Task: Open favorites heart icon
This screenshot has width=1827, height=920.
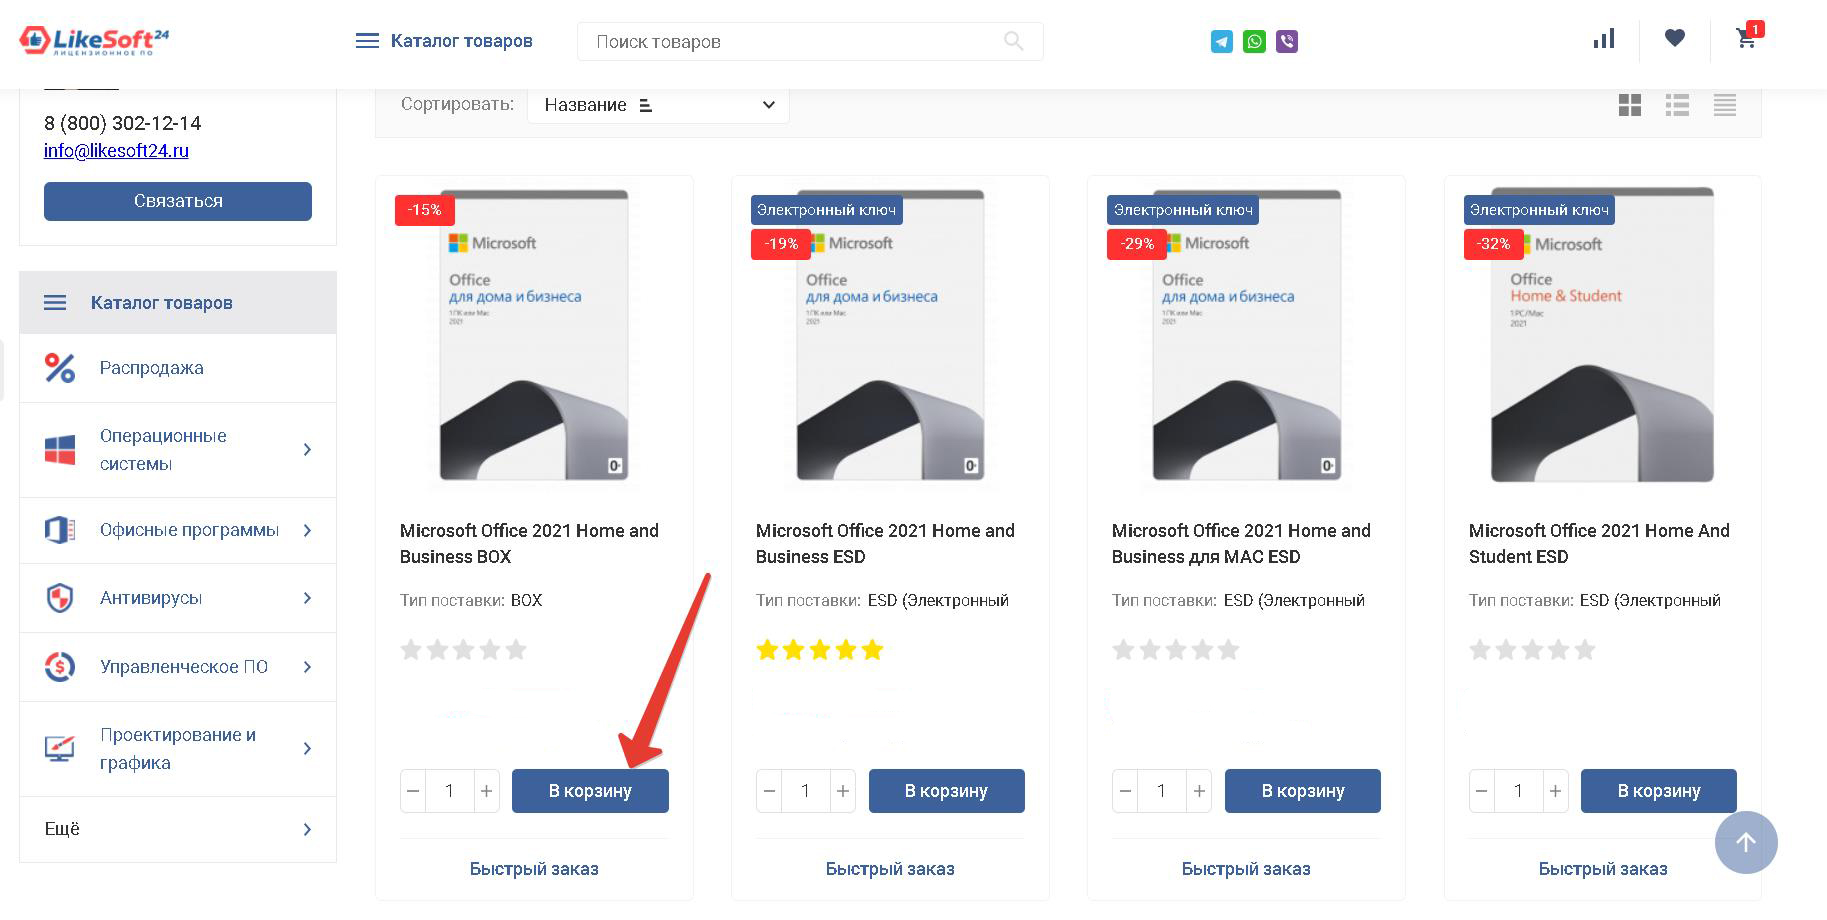Action: 1675,38
